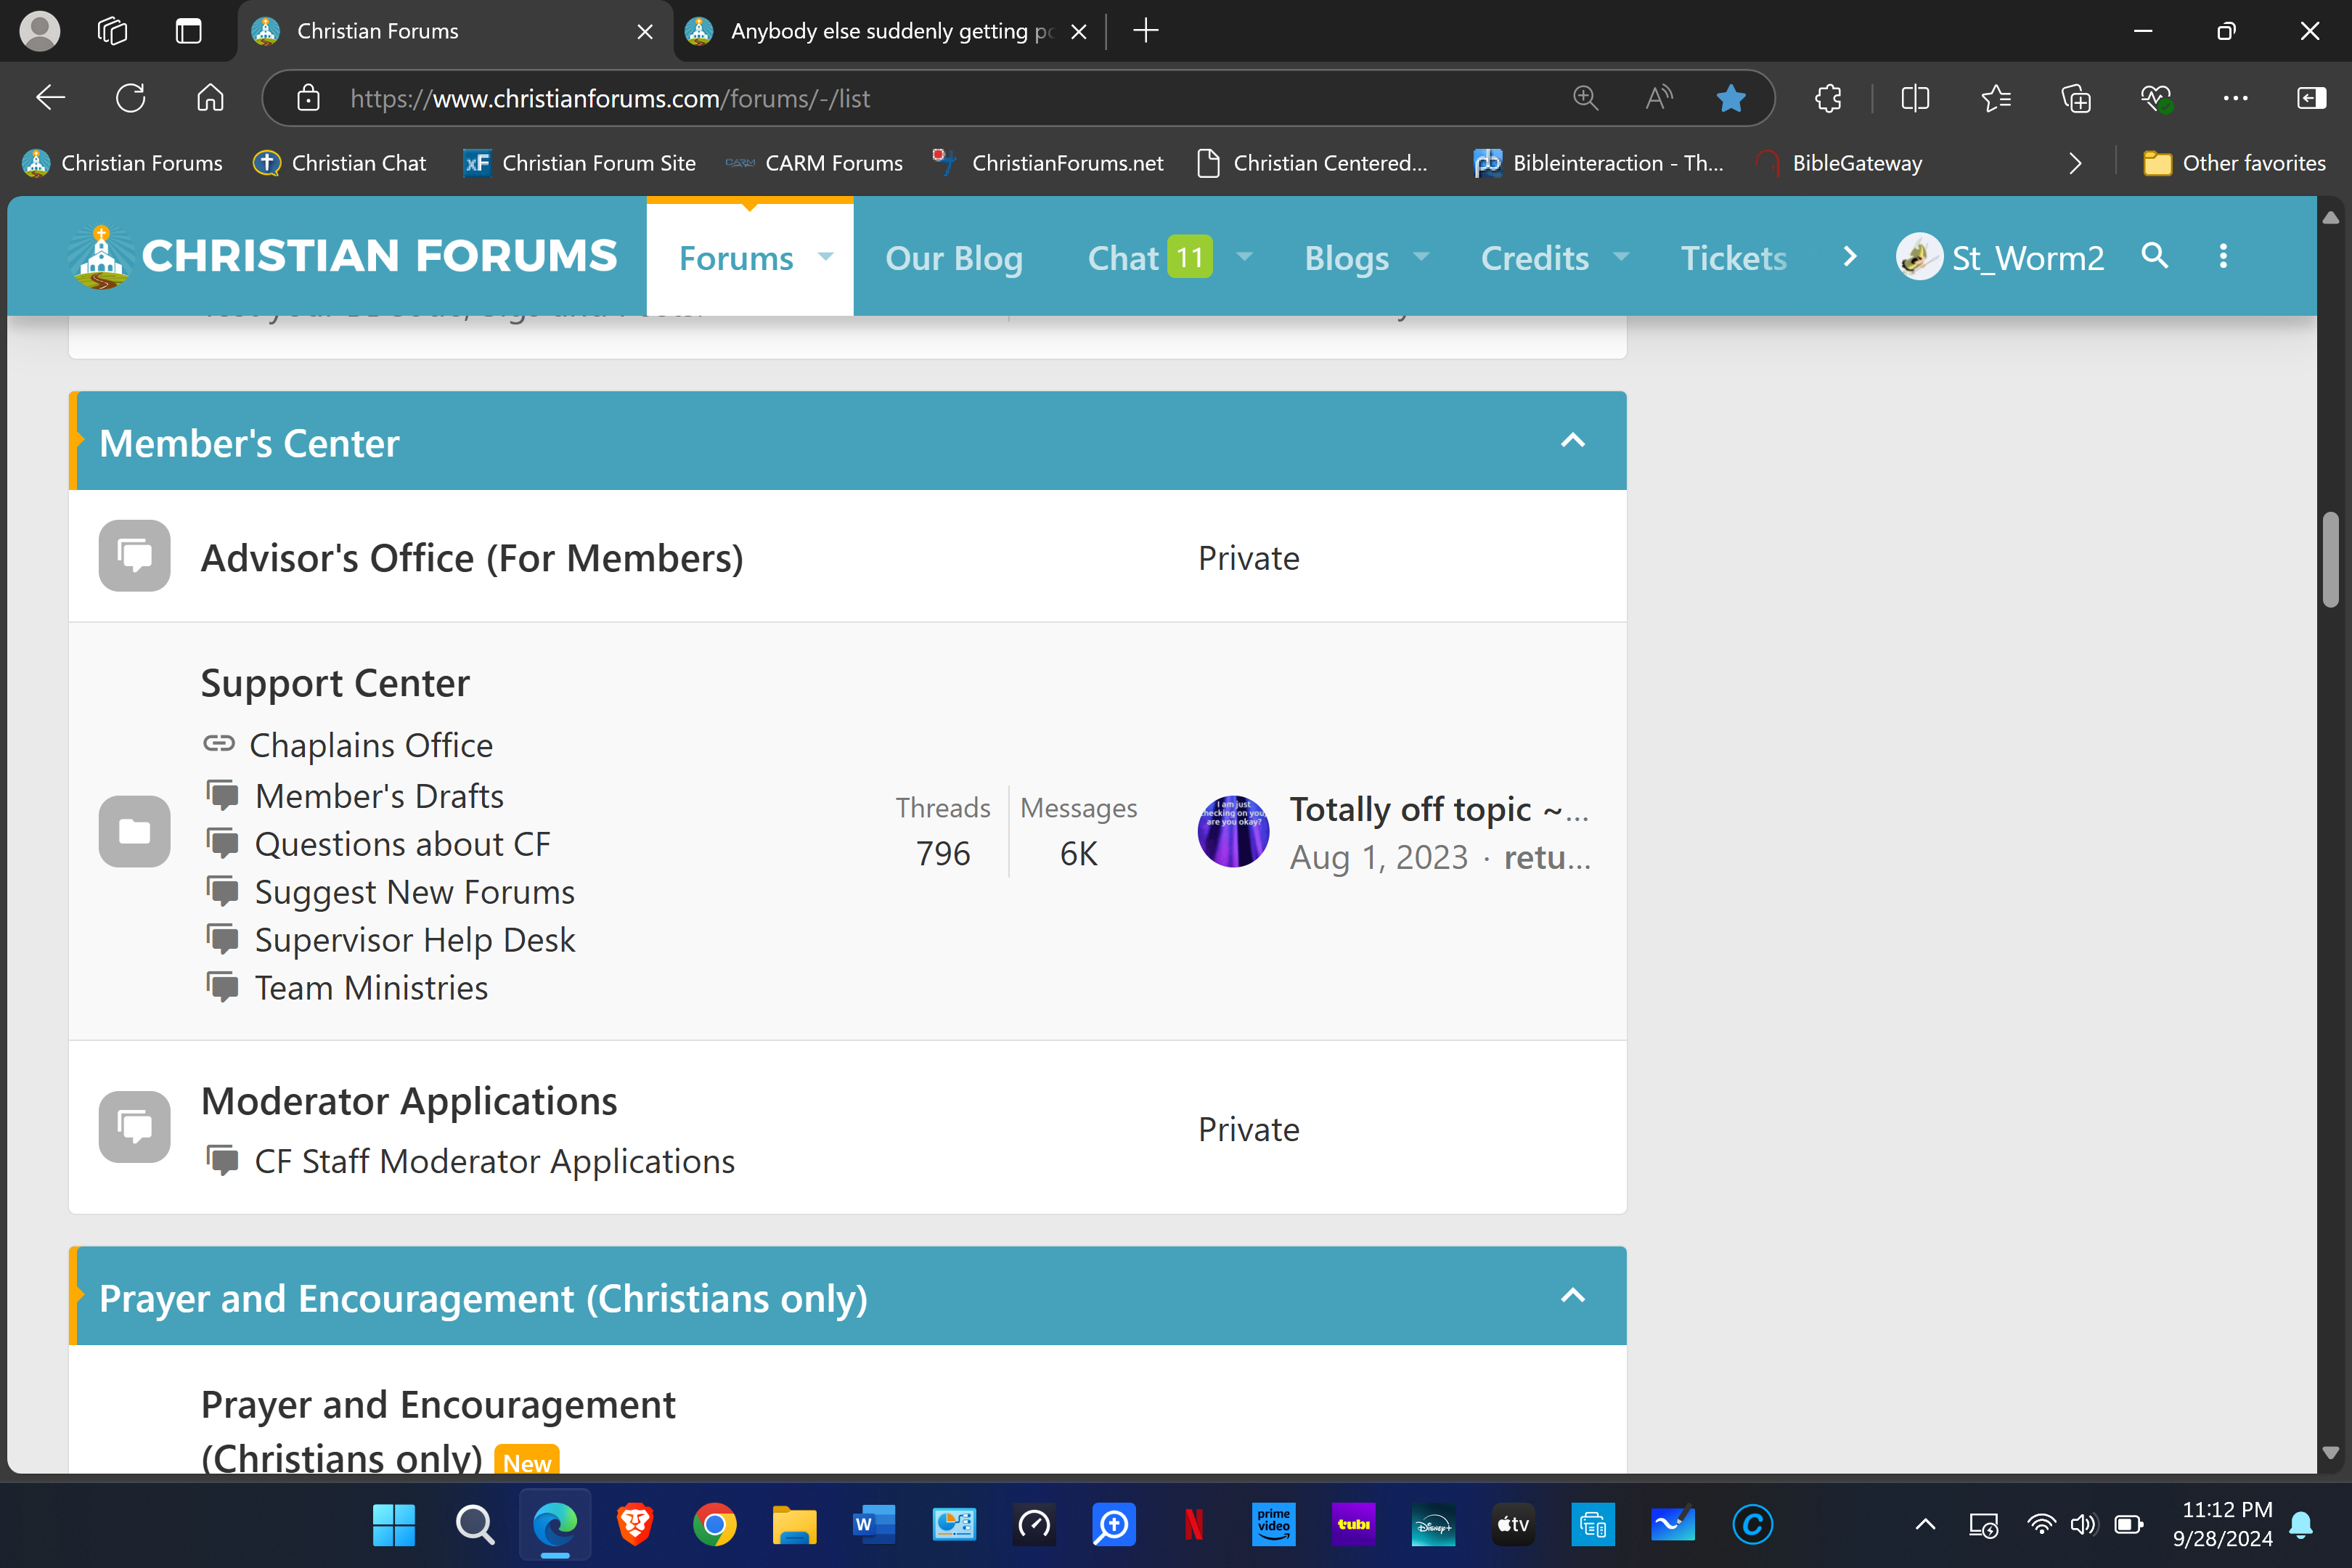Toggle the split screen browser icon
This screenshot has height=1568, width=2352.
click(1914, 98)
